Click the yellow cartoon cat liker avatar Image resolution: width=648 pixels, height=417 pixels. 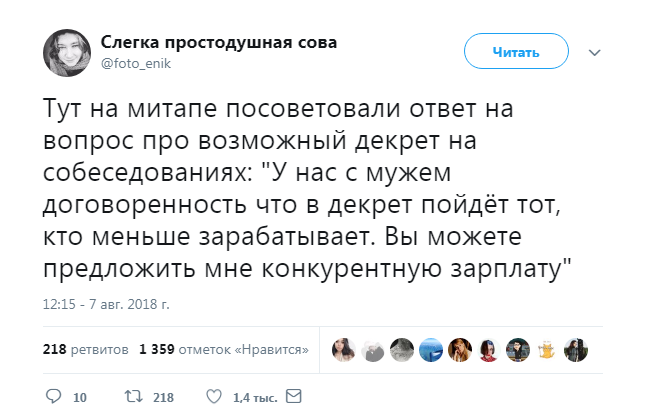click(x=546, y=349)
